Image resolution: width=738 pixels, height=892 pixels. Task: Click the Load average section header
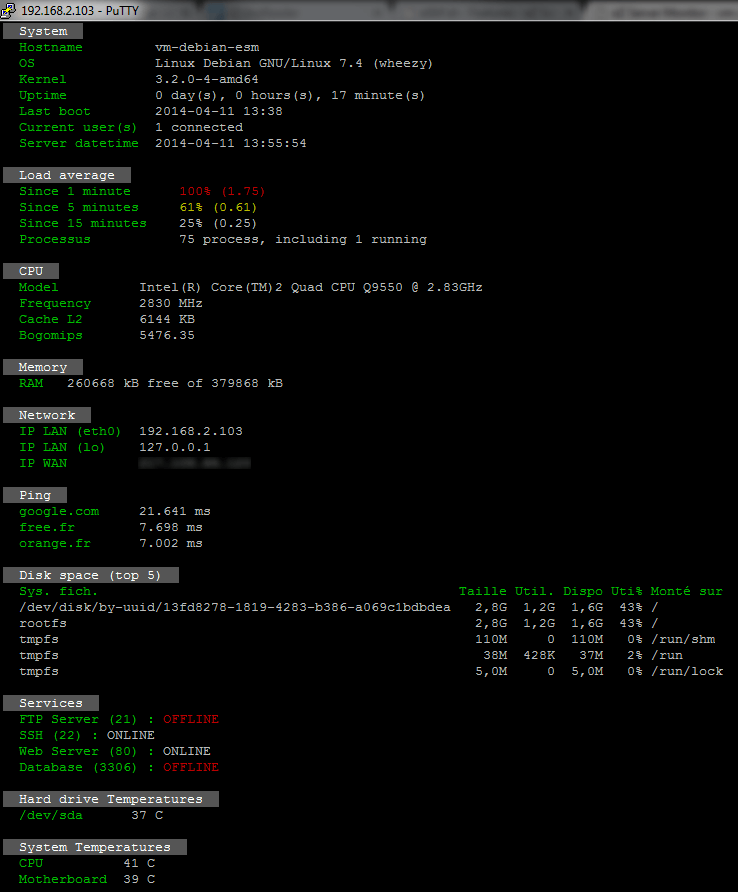[x=67, y=175]
